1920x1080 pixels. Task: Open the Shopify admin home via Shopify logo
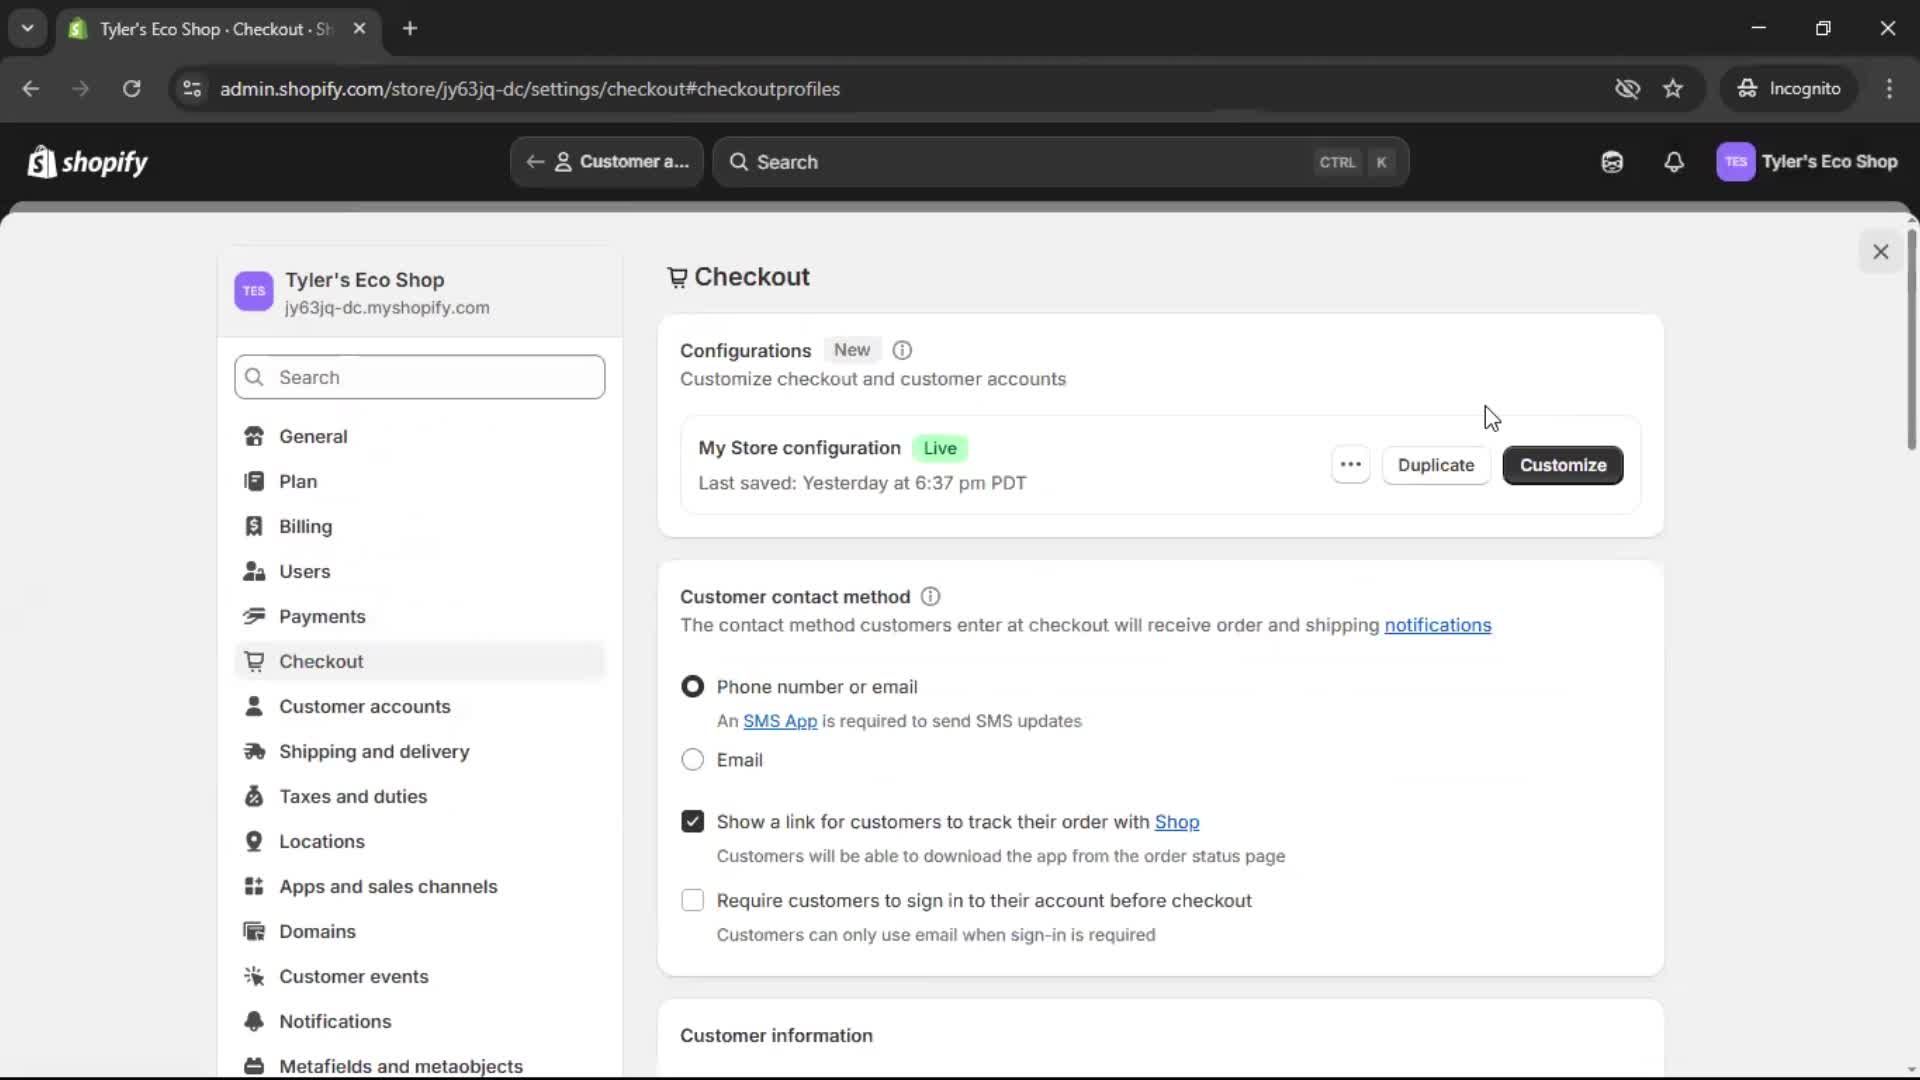coord(87,162)
